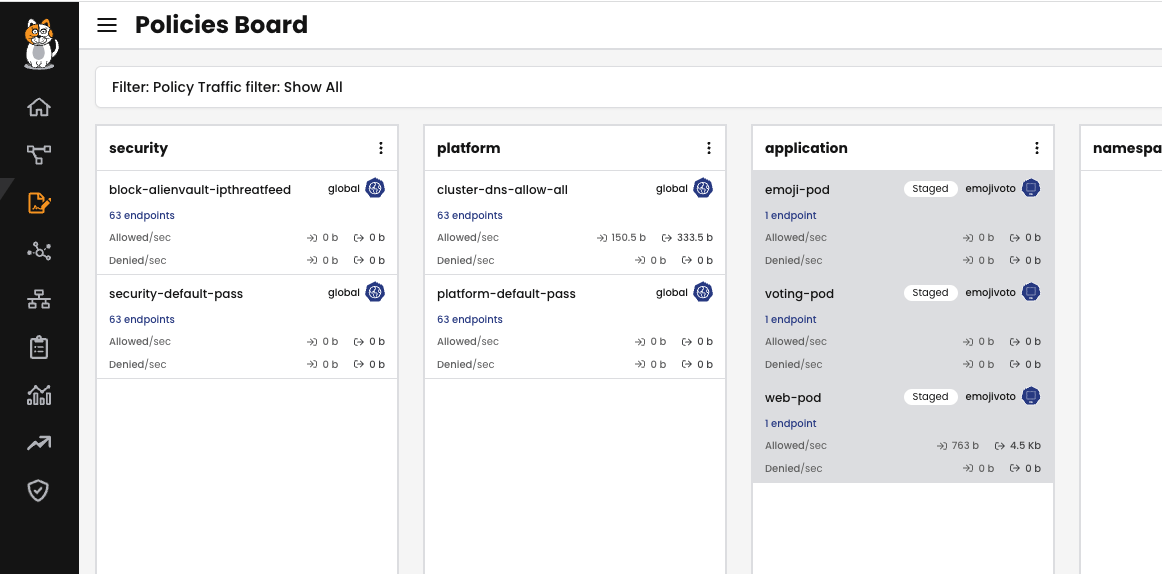Open 63 endpoints link under cluster-dns-allow-all
1162x574 pixels.
pos(470,216)
